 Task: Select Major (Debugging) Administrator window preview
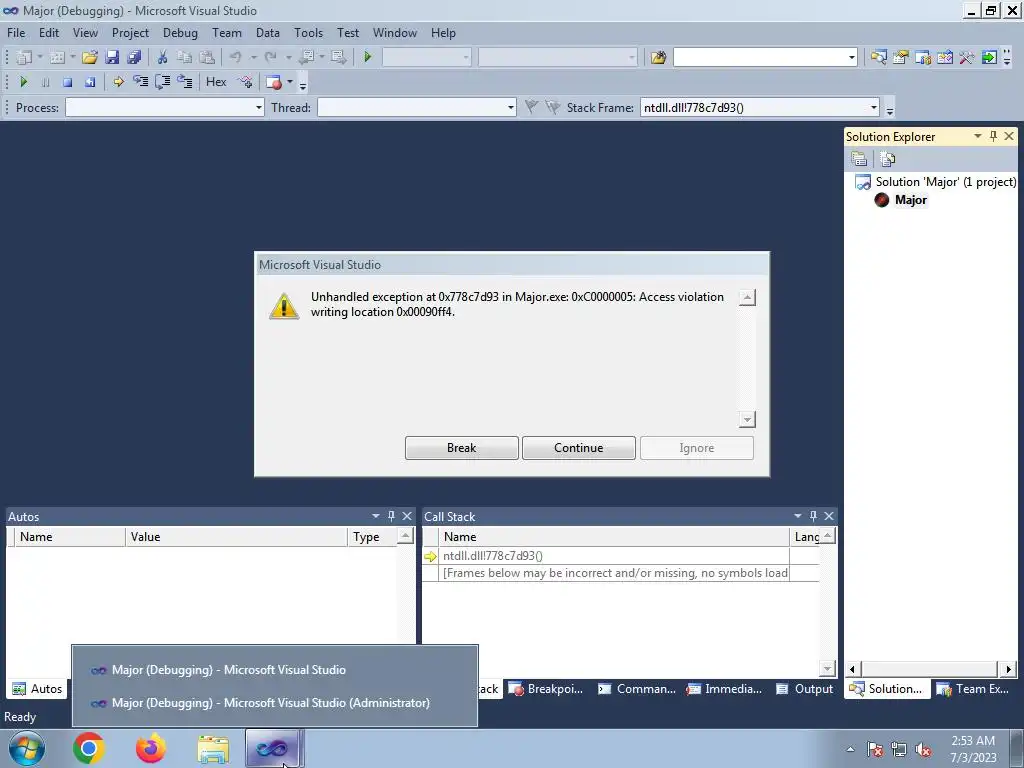tap(274, 703)
